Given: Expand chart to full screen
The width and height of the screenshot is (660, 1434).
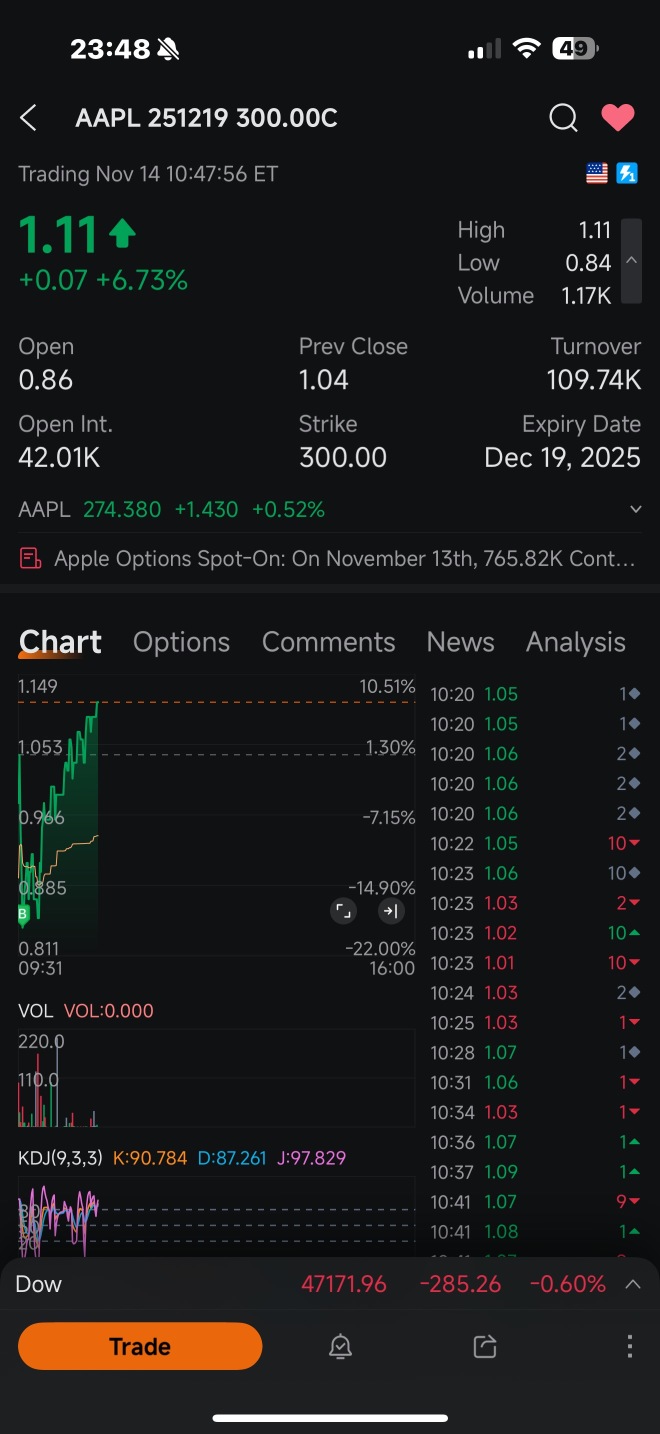Looking at the screenshot, I should pyautogui.click(x=343, y=911).
